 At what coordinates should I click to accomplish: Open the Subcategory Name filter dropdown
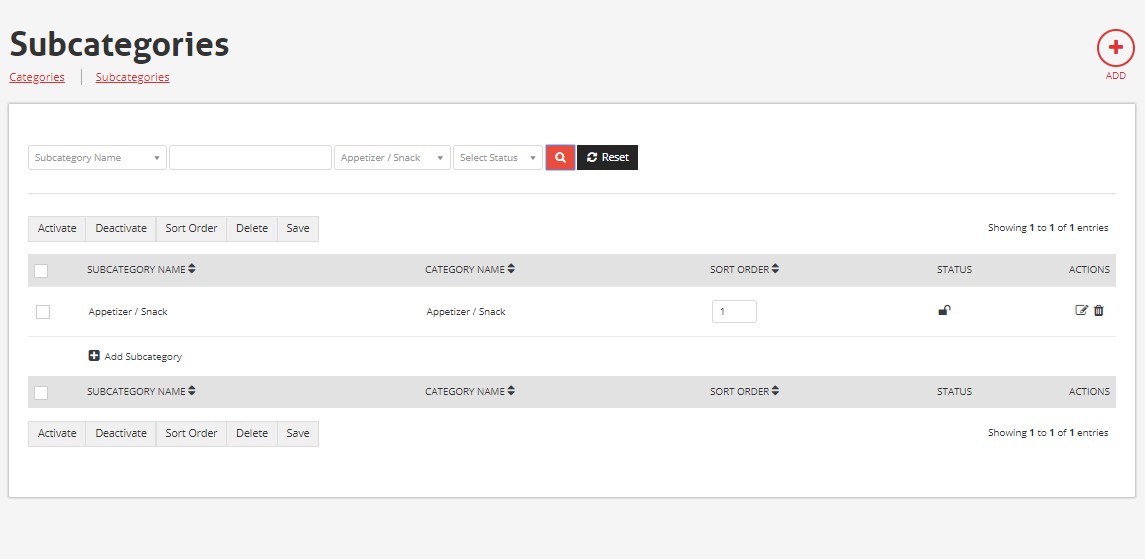[x=97, y=158]
